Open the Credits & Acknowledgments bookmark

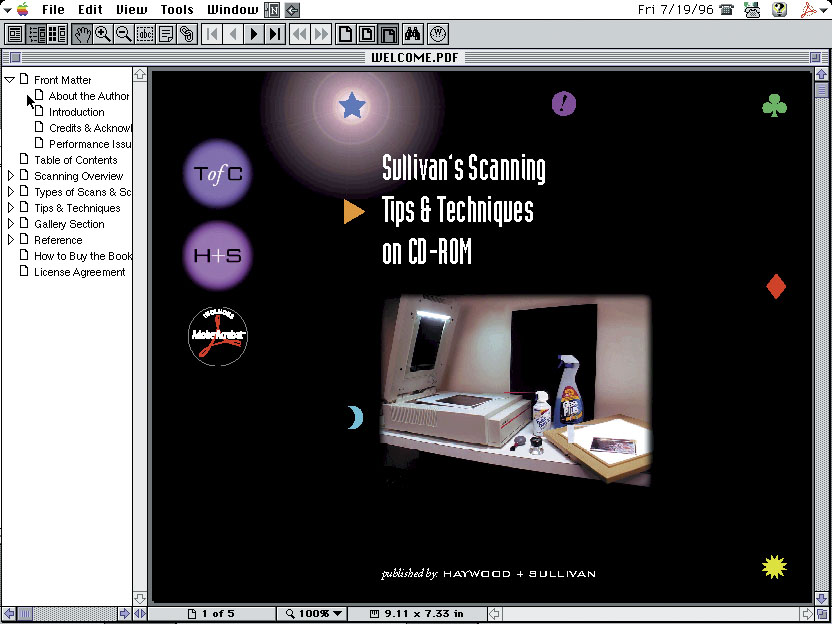tap(90, 128)
